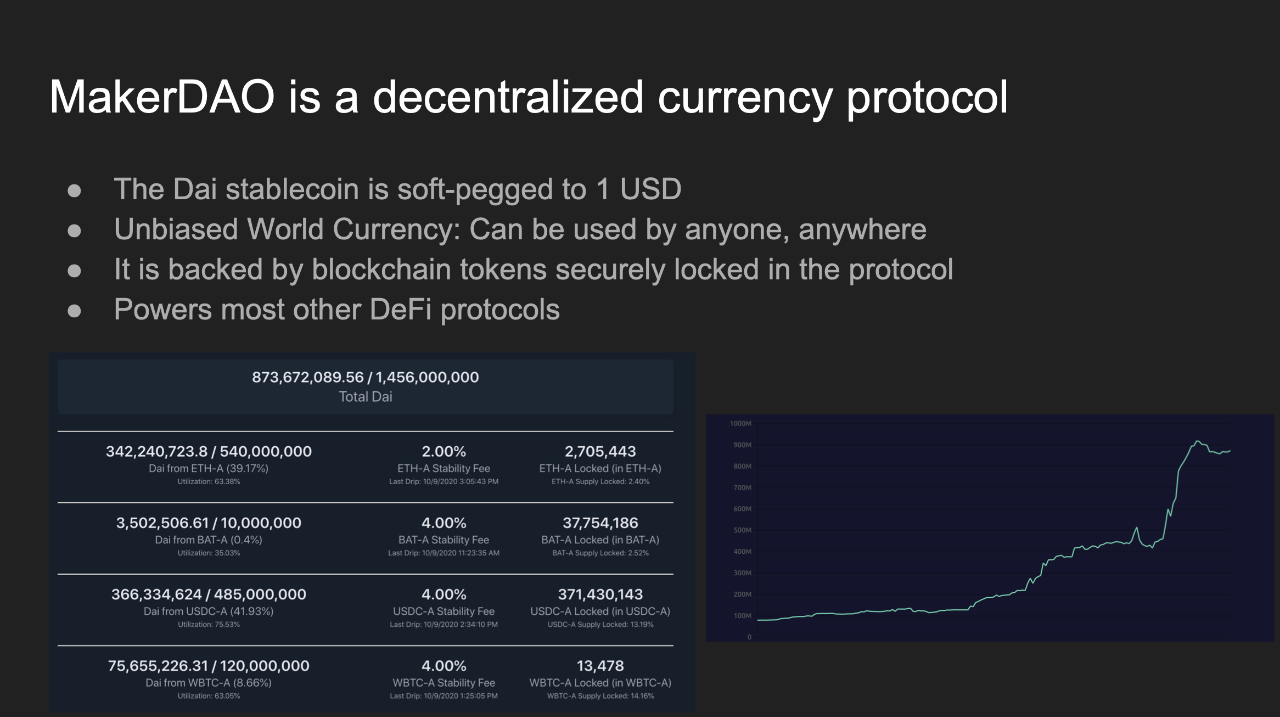
Task: Click the slide title MakerDAO heading
Action: (x=528, y=98)
